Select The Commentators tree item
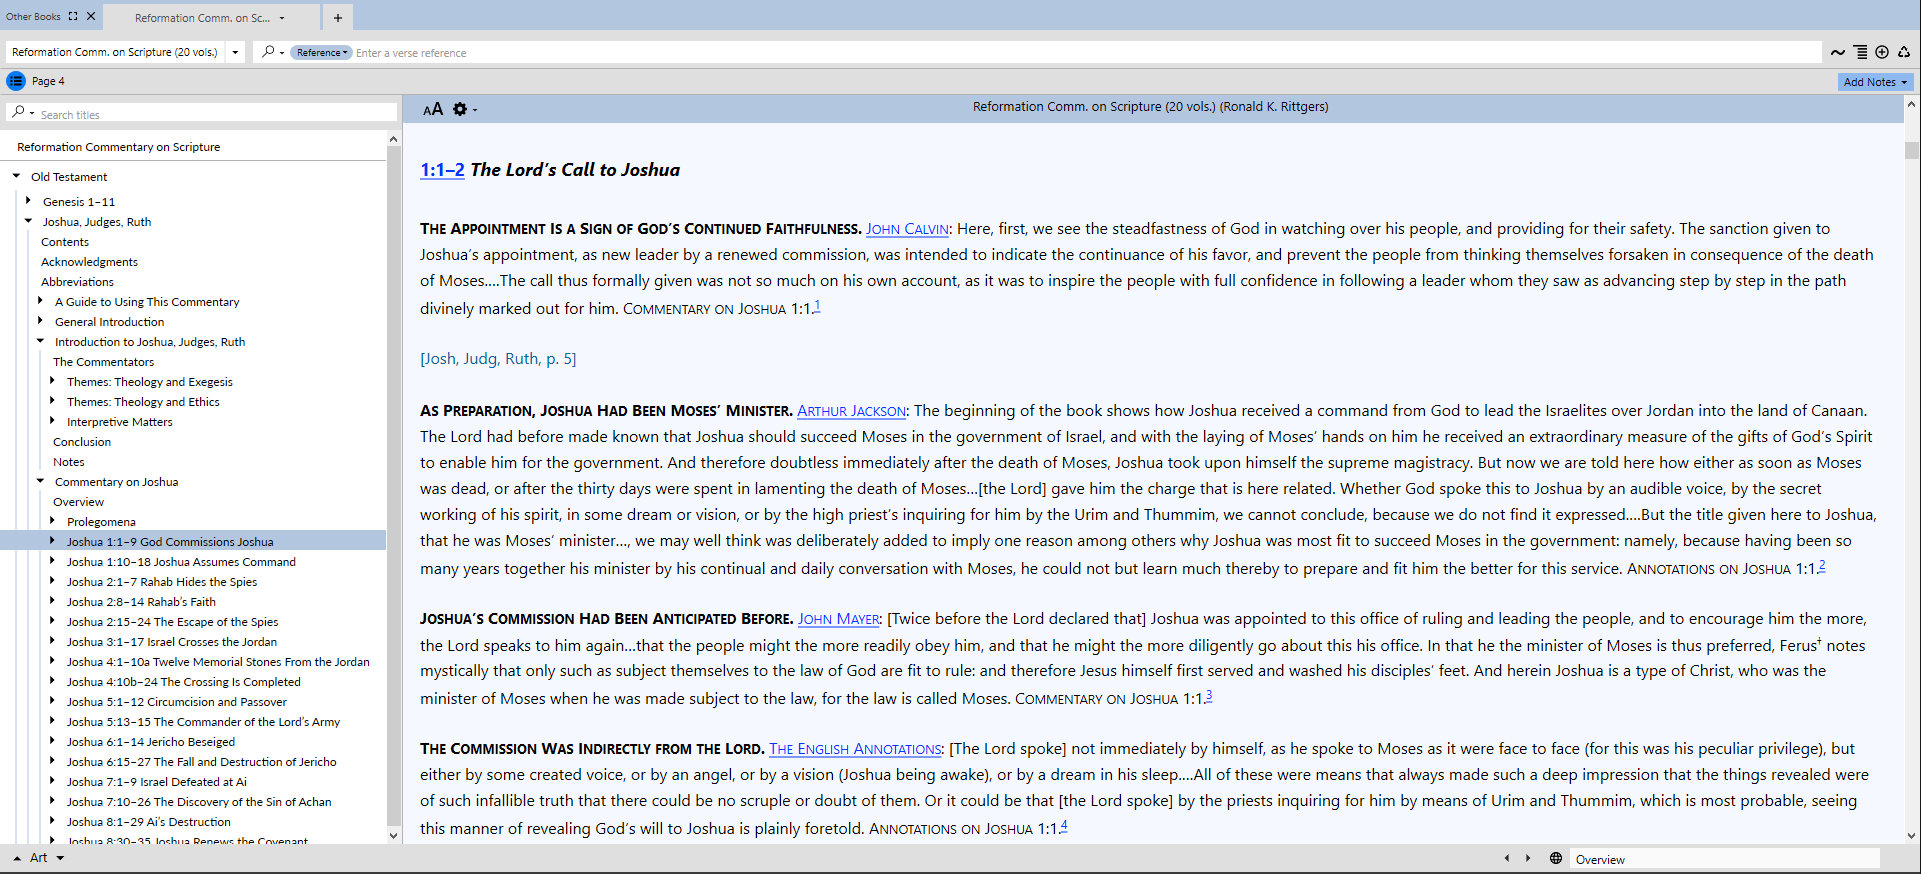 click(x=103, y=362)
